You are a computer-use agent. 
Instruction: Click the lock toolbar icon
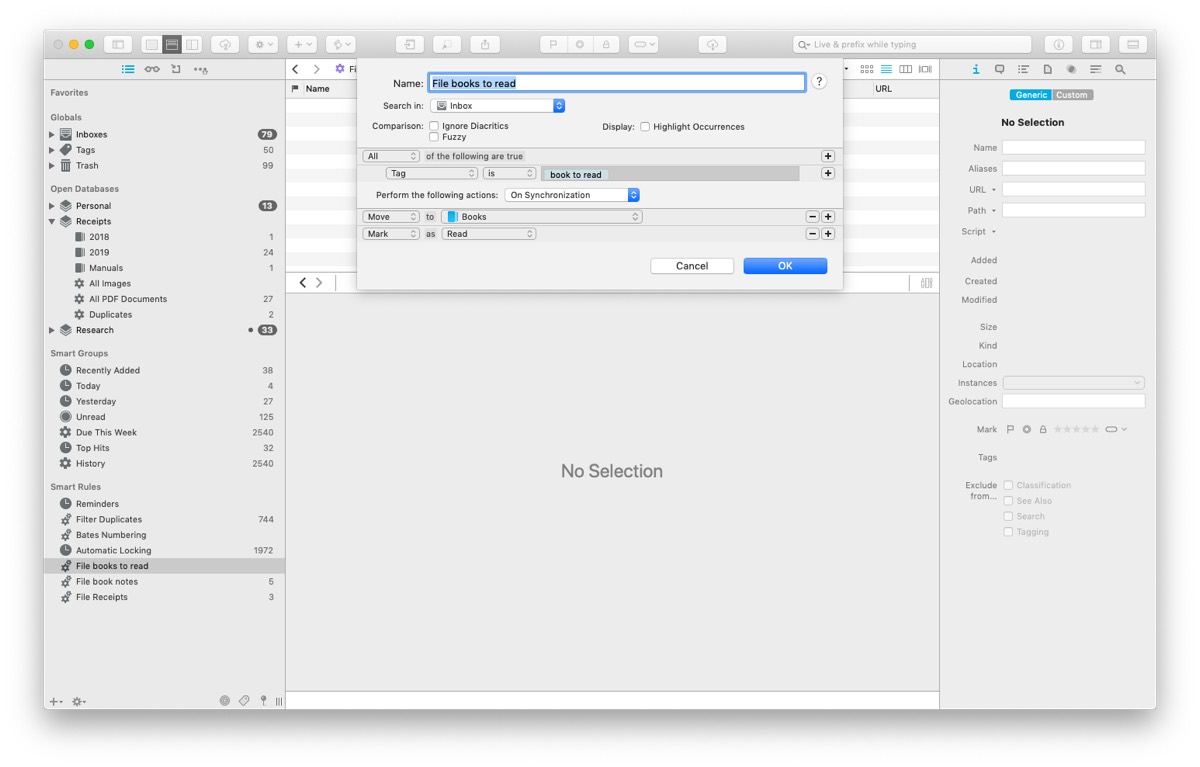point(606,45)
